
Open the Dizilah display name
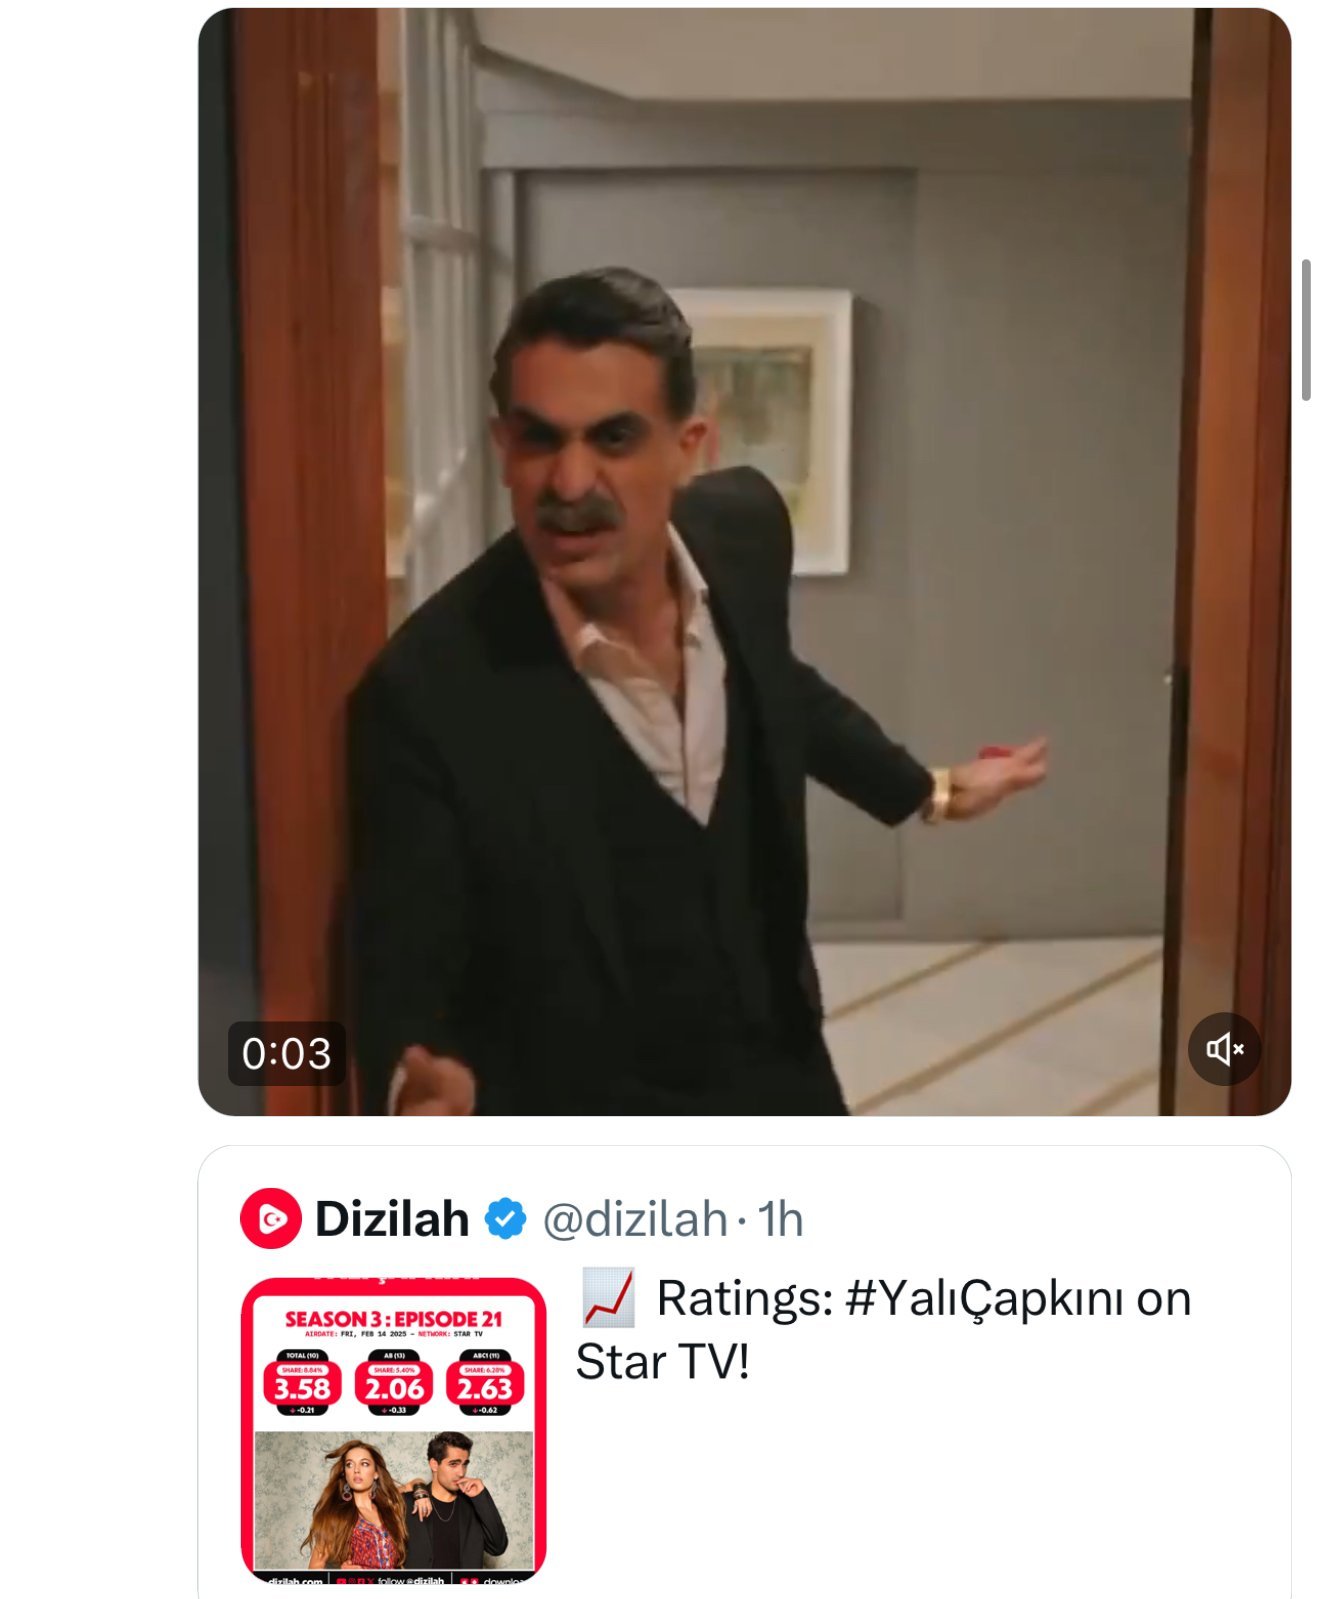[392, 1219]
